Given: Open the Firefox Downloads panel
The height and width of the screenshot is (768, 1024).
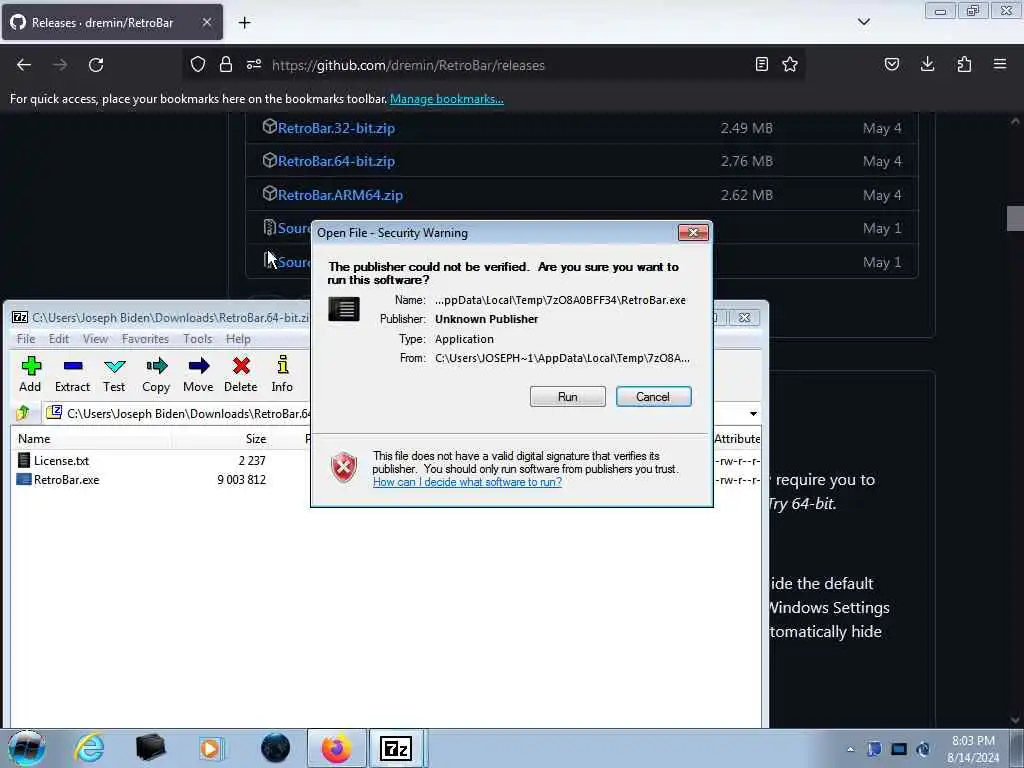Looking at the screenshot, I should coord(927,65).
